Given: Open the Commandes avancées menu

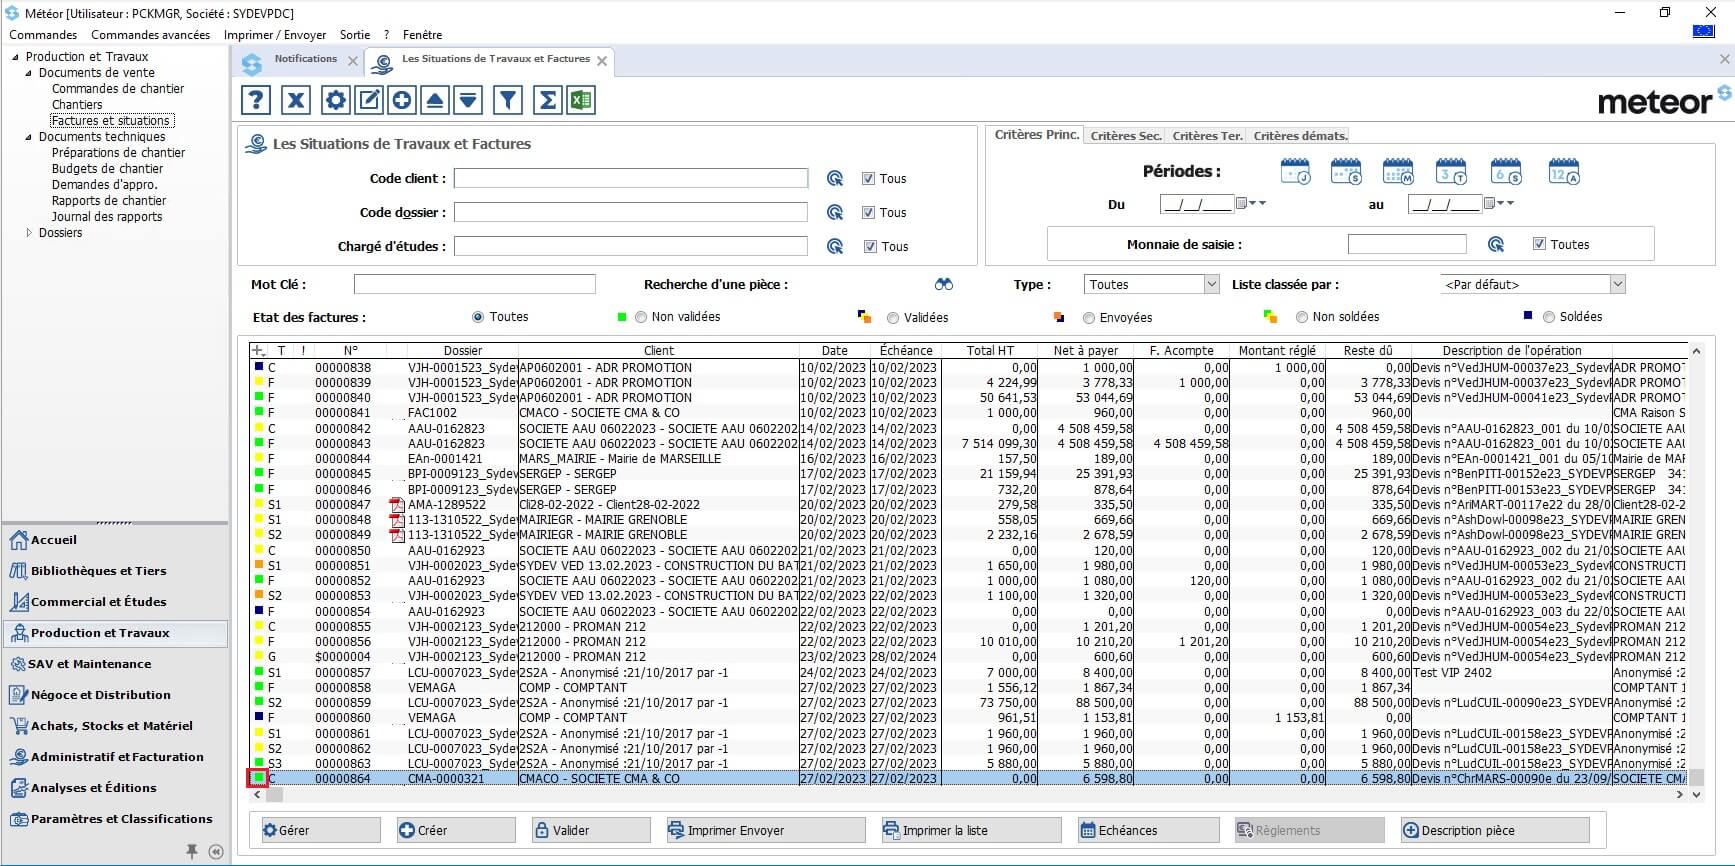Looking at the screenshot, I should pyautogui.click(x=150, y=35).
